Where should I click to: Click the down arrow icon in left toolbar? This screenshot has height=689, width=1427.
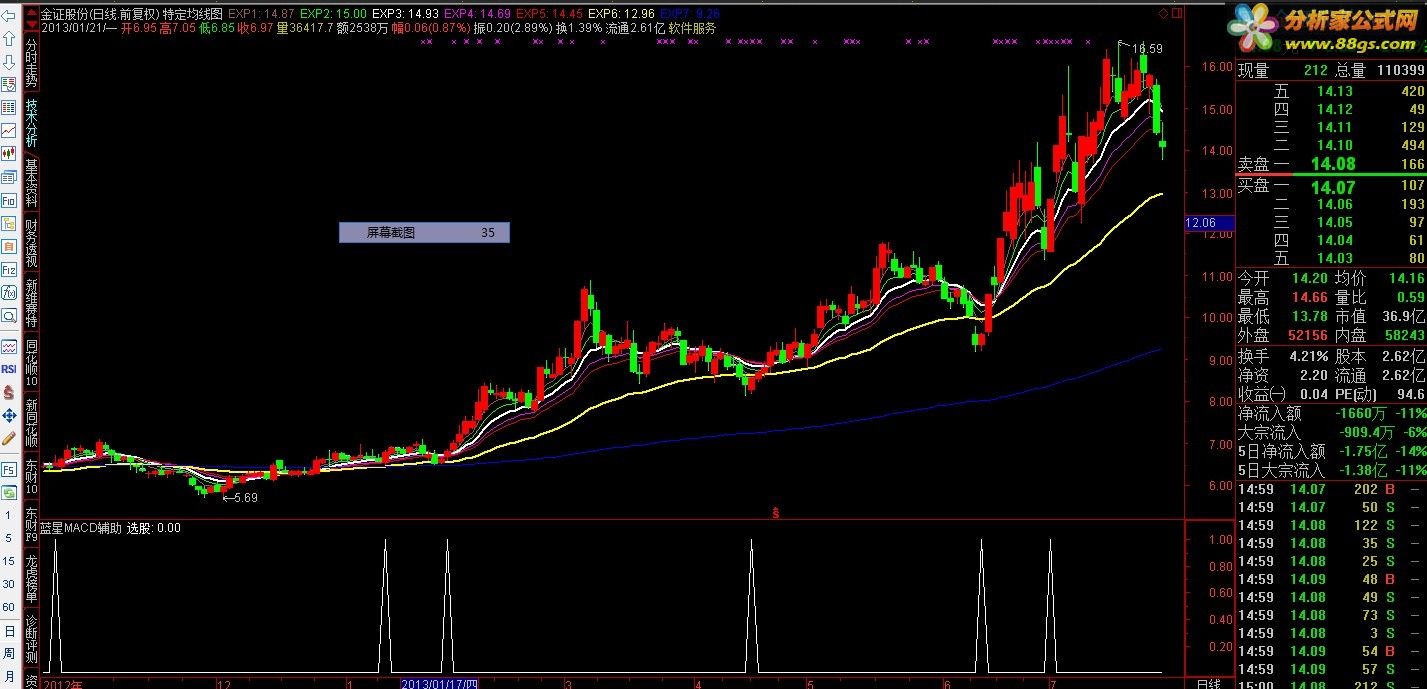tap(8, 62)
